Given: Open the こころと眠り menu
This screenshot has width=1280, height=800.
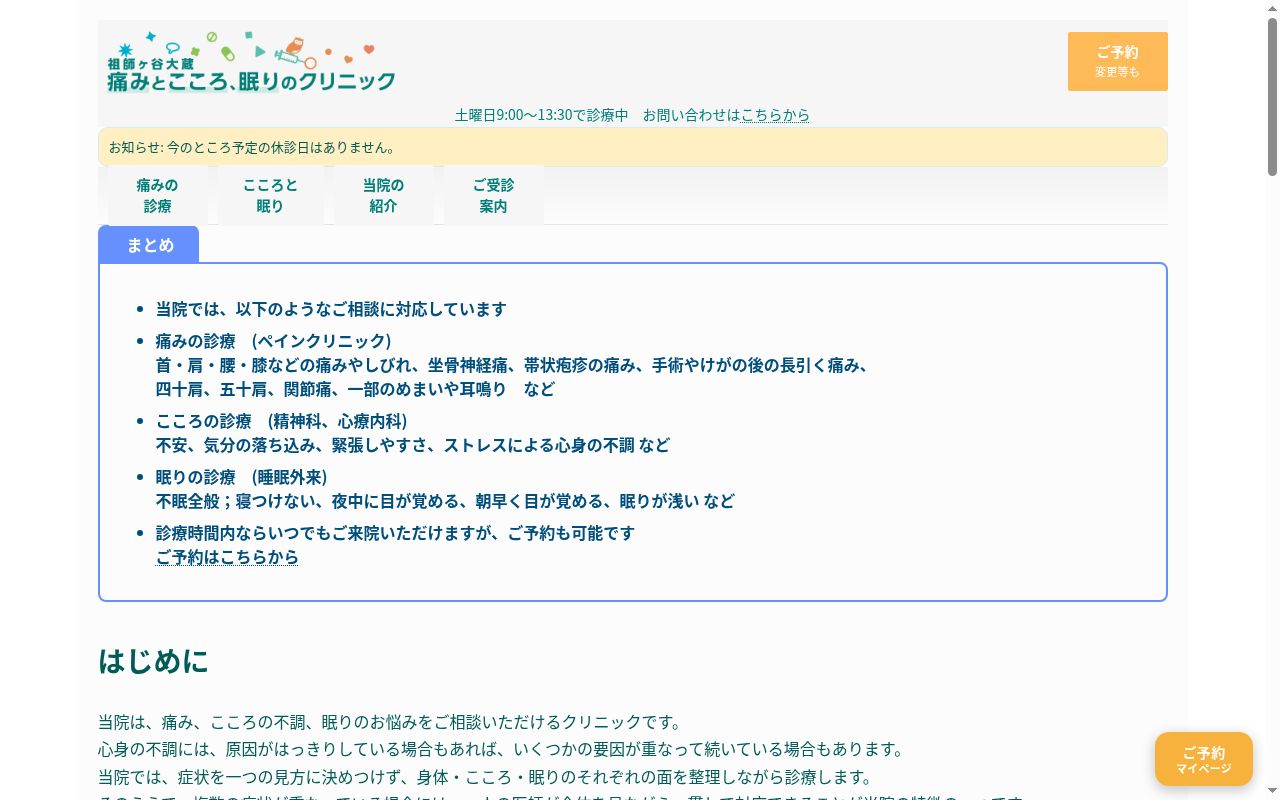Looking at the screenshot, I should (x=270, y=195).
